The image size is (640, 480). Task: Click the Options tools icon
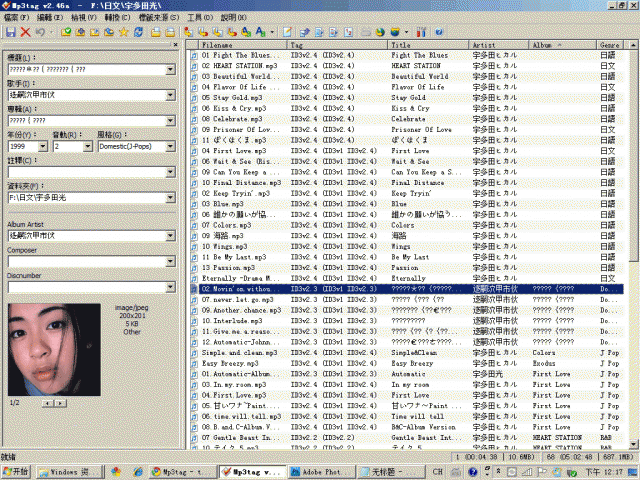point(421,32)
